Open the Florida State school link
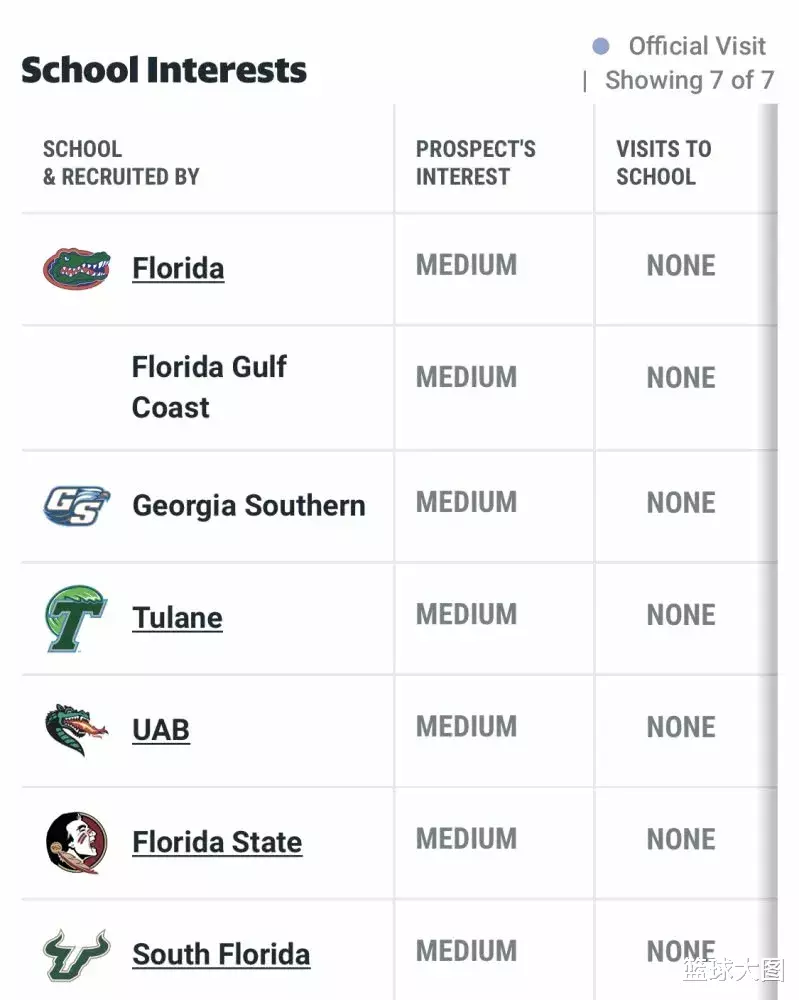Screen dimensions: 799x1000 pyautogui.click(x=217, y=842)
